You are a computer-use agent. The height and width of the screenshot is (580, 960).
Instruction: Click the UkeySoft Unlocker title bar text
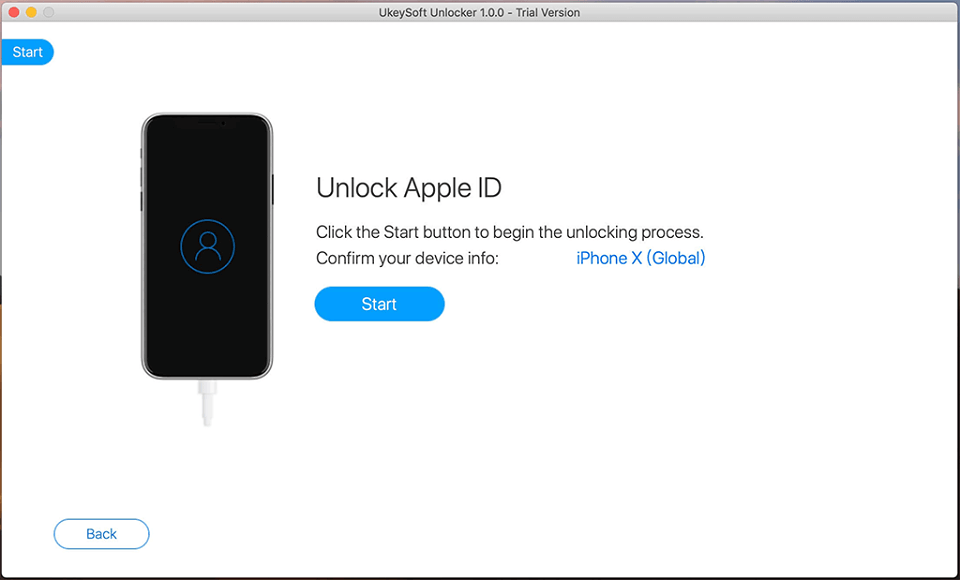[x=479, y=12]
